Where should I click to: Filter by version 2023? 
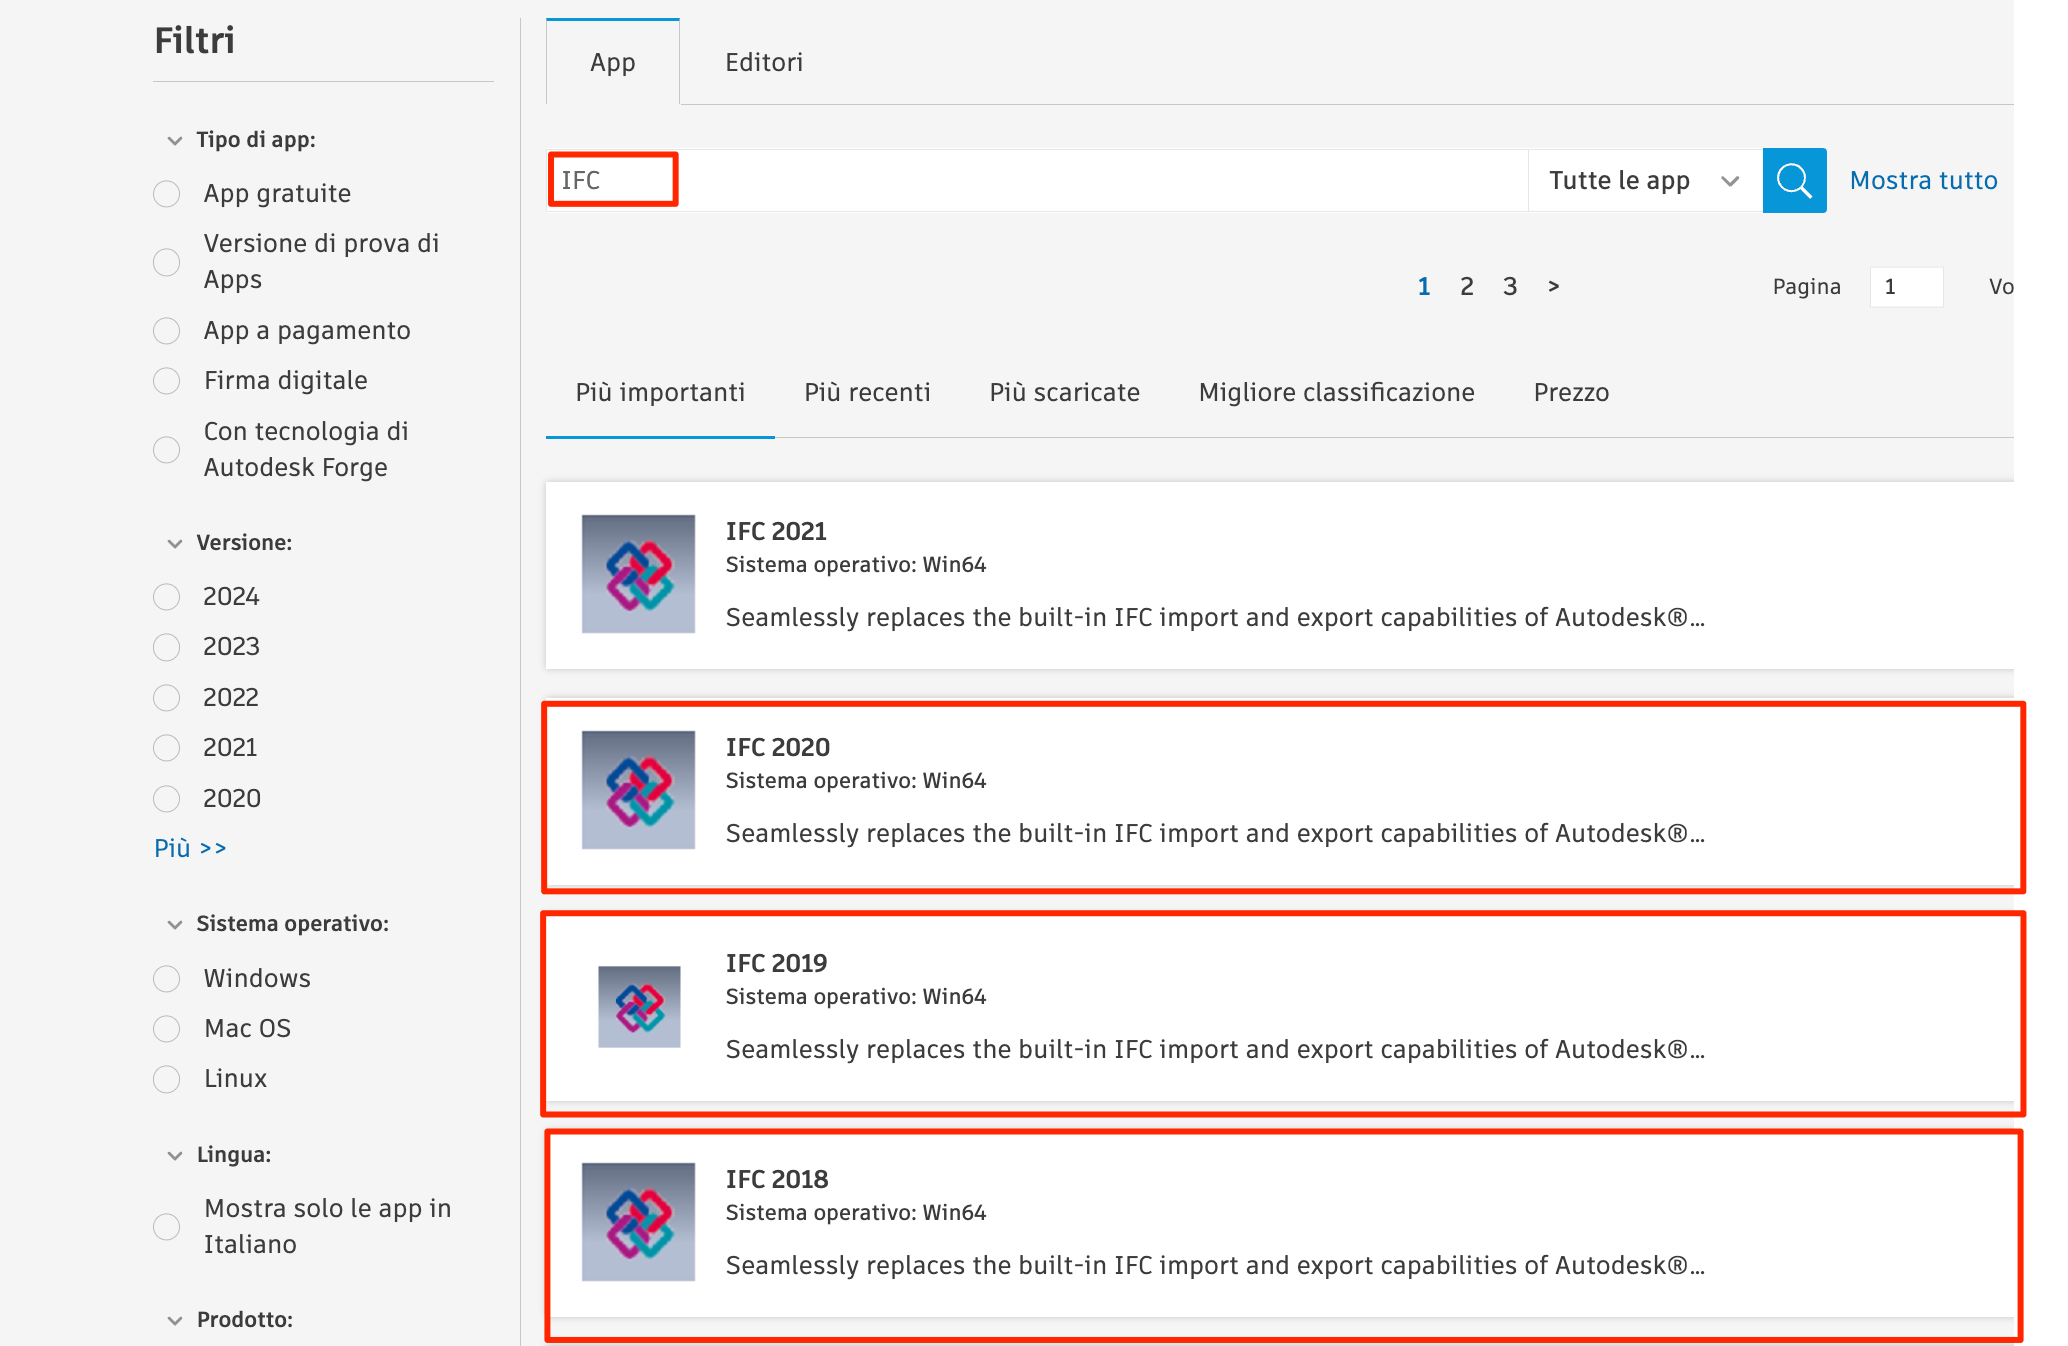click(x=167, y=647)
